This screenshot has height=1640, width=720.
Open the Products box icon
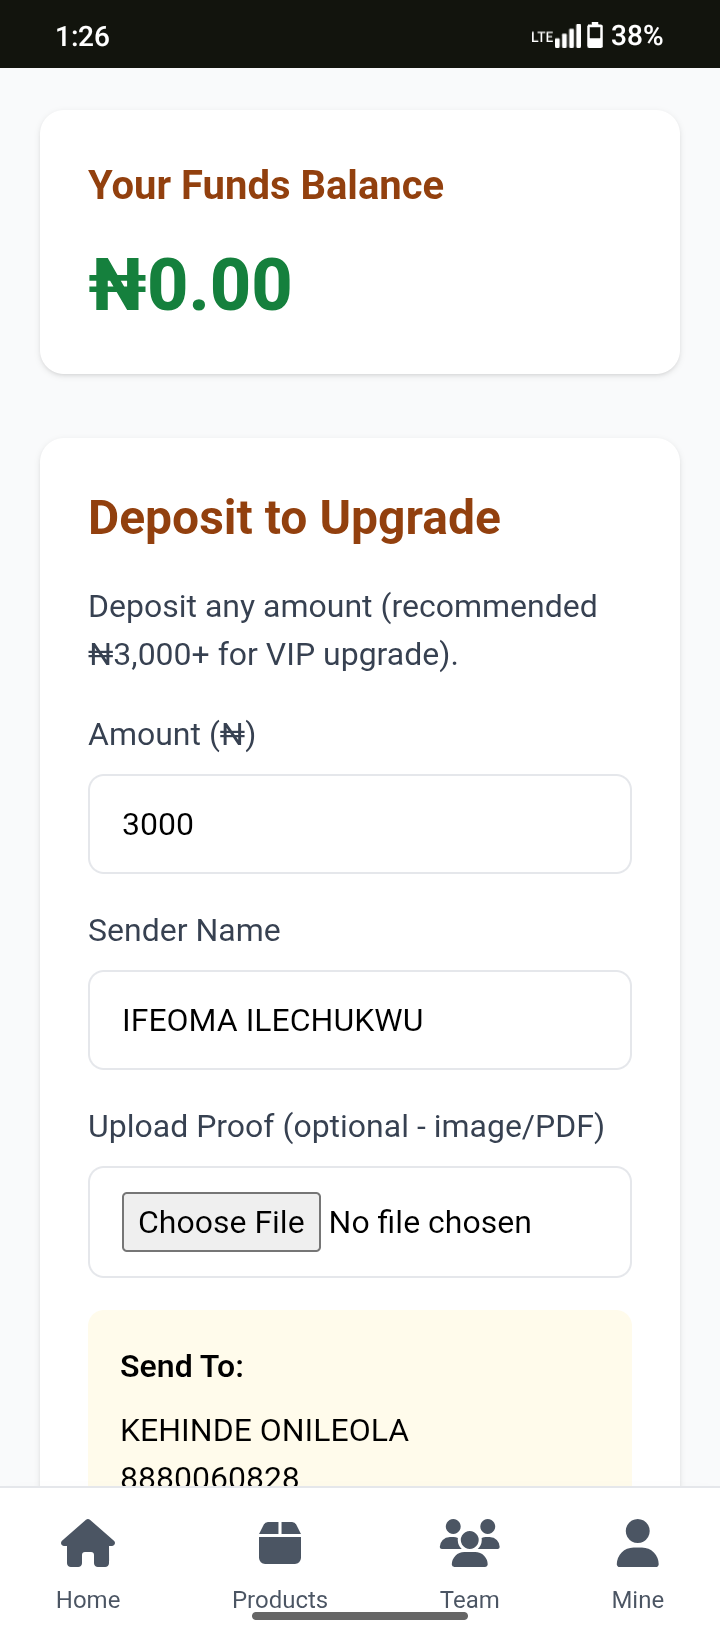[x=280, y=1542]
